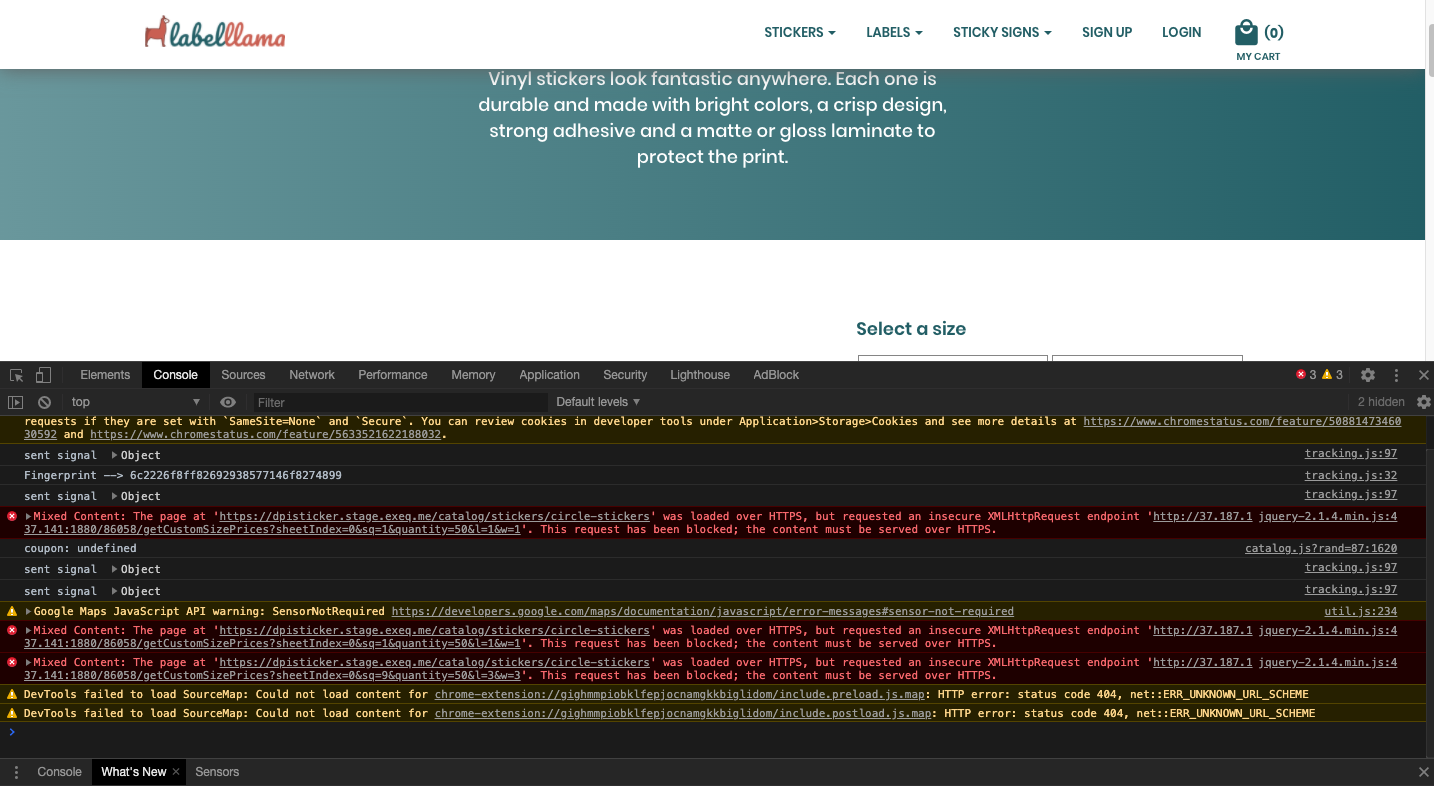Expand the first sent signal Object

115,455
